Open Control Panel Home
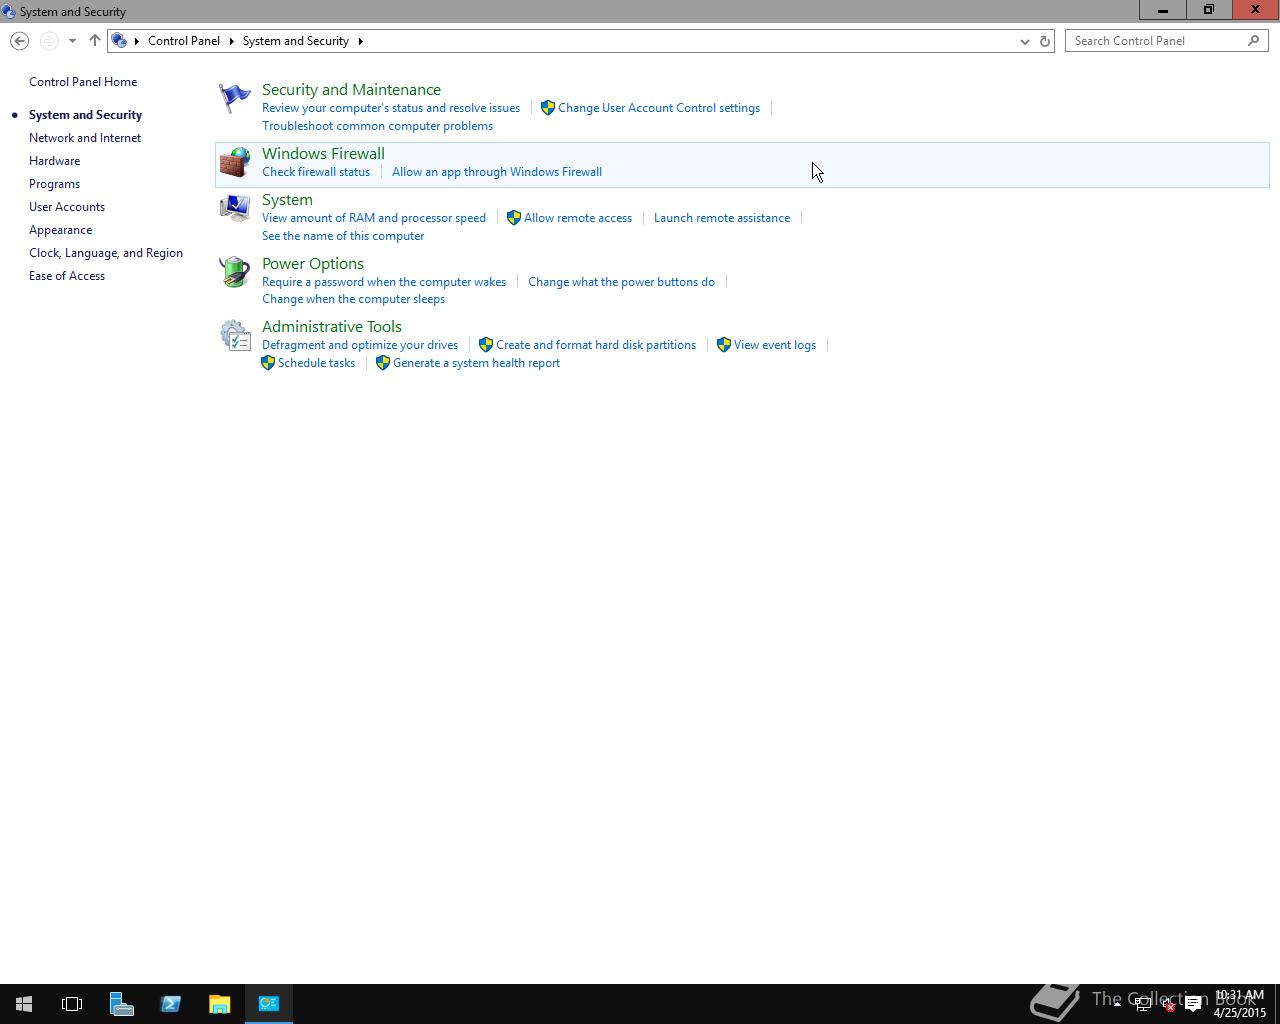This screenshot has width=1280, height=1024. click(83, 82)
